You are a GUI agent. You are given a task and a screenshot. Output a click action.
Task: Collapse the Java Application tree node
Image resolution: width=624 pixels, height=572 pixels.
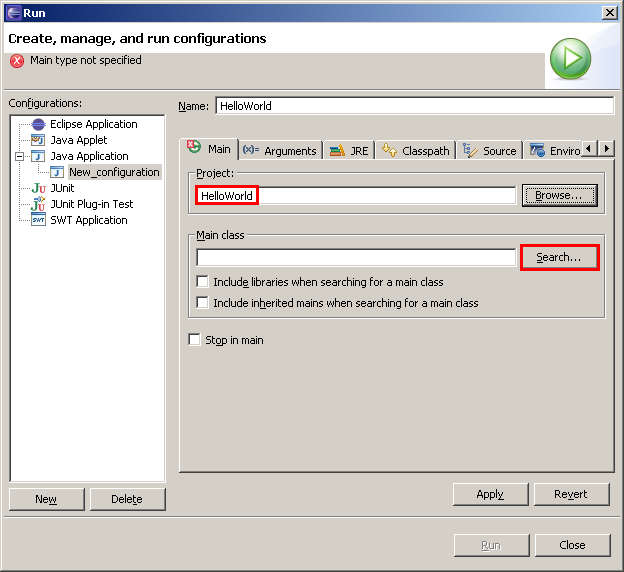pos(19,156)
